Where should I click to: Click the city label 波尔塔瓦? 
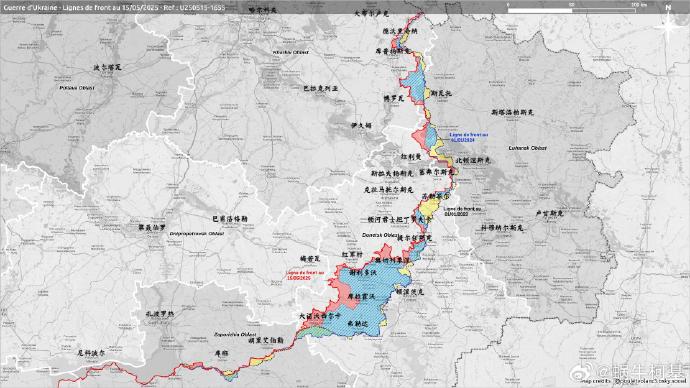pos(107,68)
